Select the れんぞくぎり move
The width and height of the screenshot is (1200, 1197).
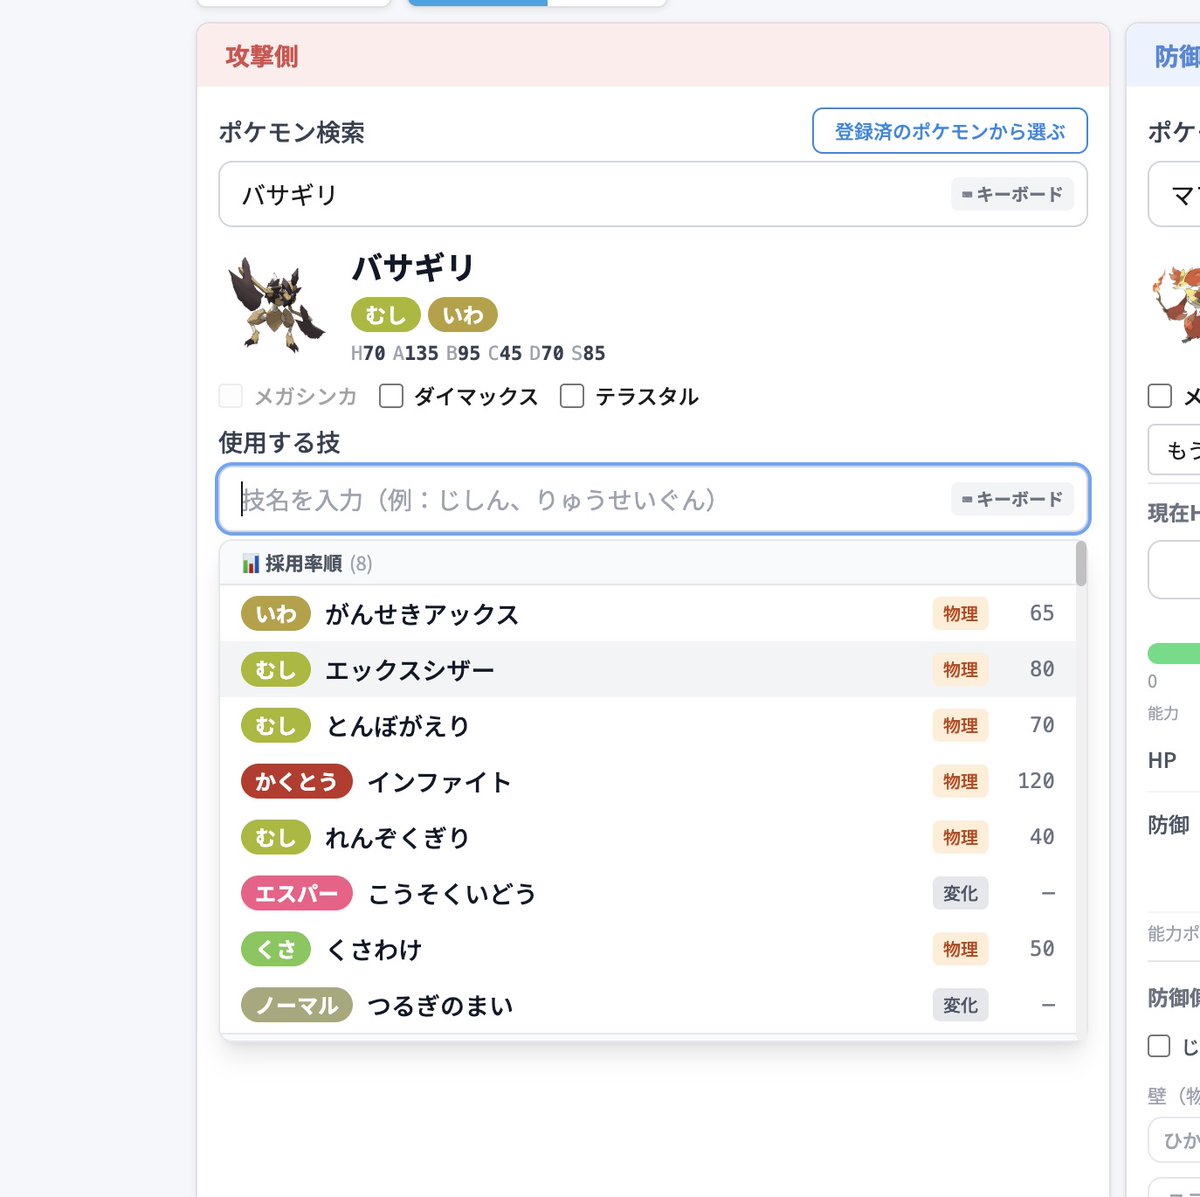(648, 838)
